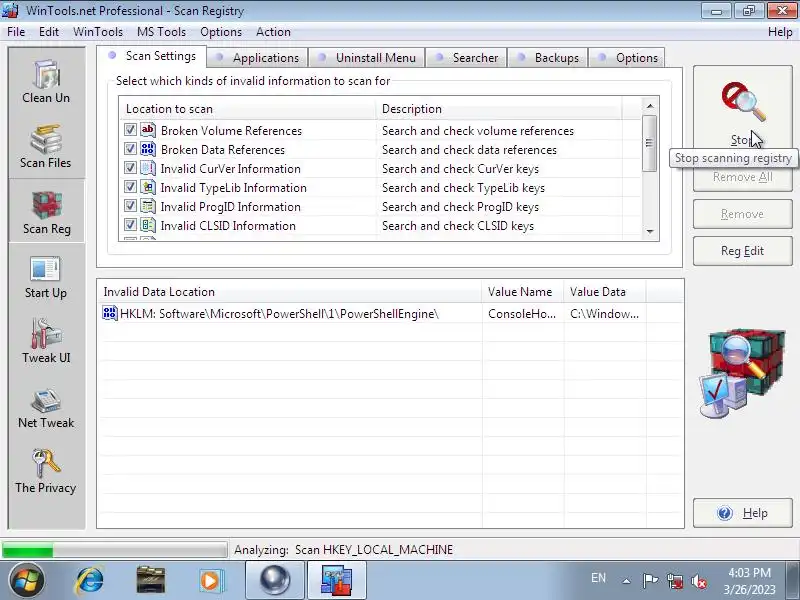Click the scan list scrollbar thumb
Viewport: 800px width, 600px height.
[x=649, y=143]
